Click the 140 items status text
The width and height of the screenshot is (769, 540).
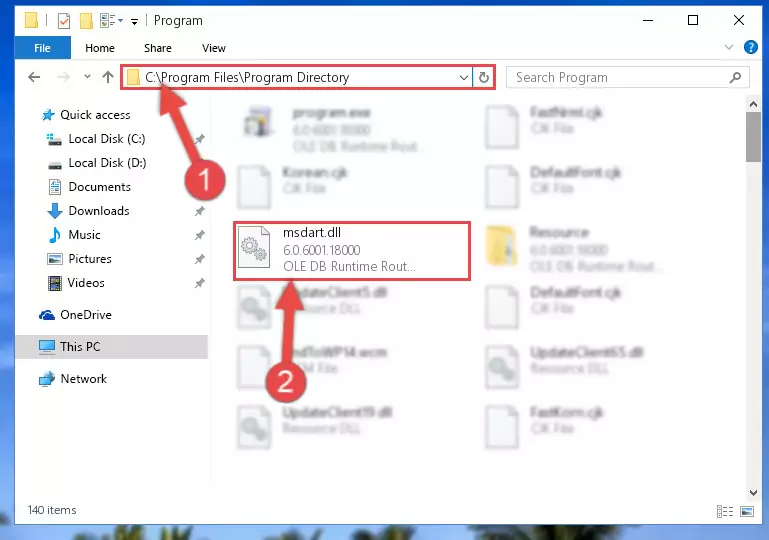pyautogui.click(x=52, y=510)
